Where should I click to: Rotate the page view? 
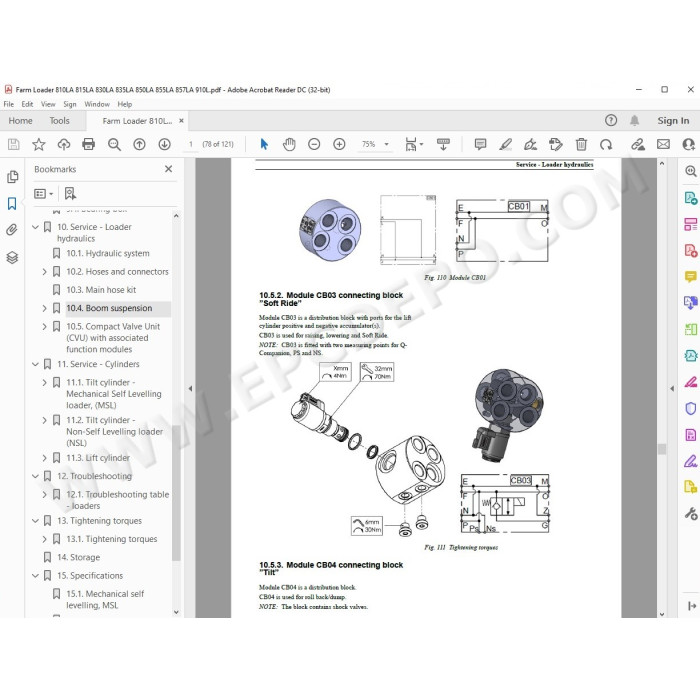tap(606, 144)
